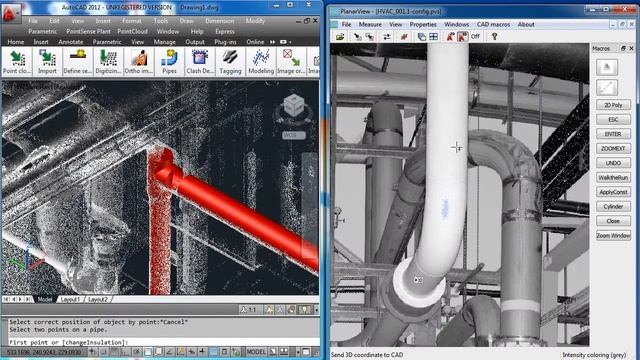Switch to the Annotate ribbon tab

pyautogui.click(x=71, y=42)
